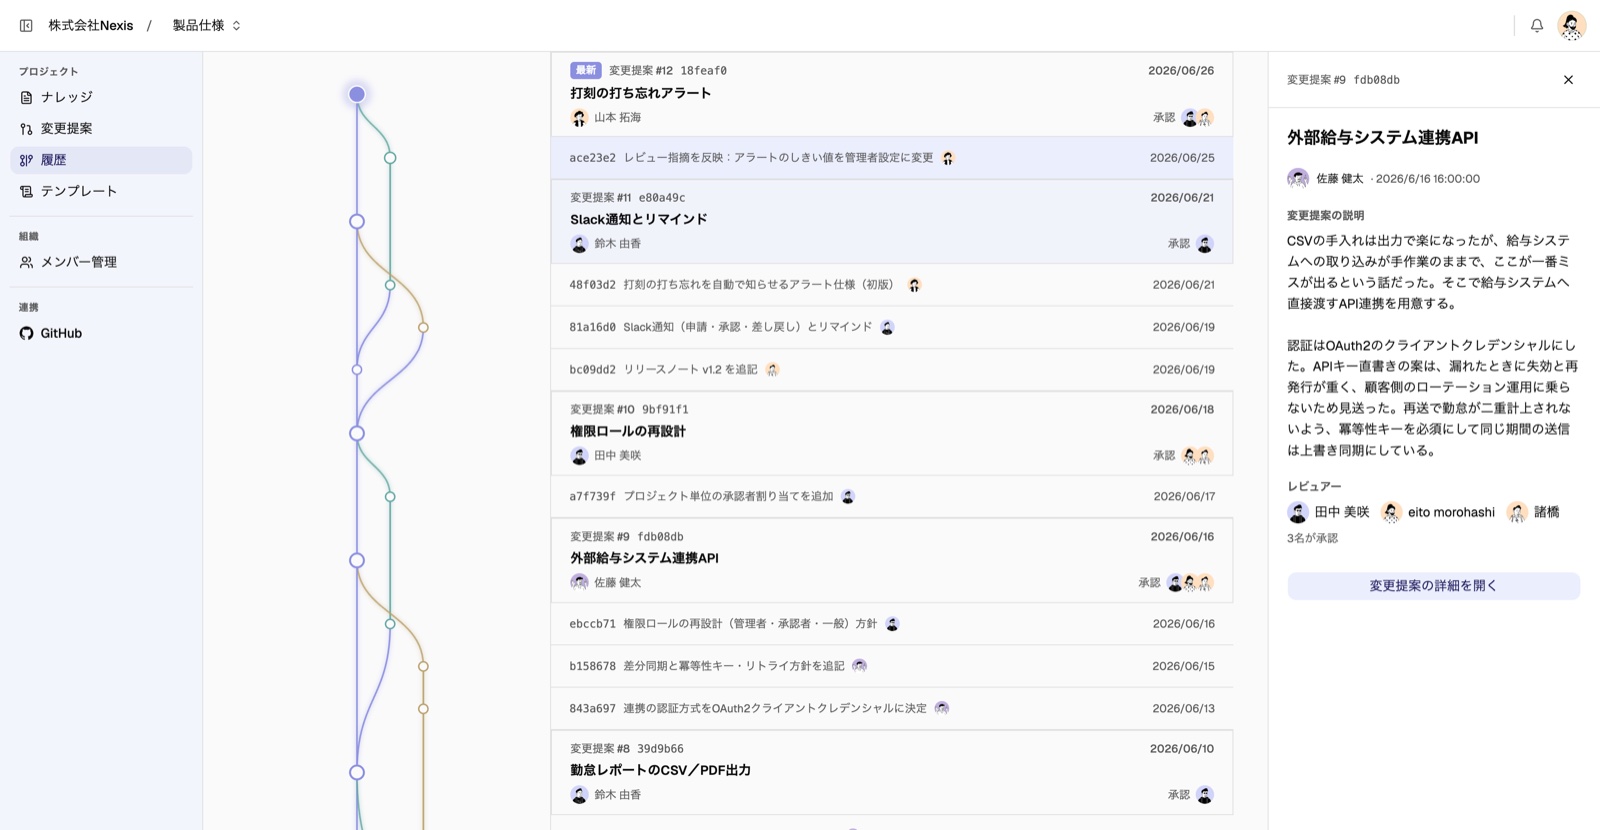Open GitHub integration in sidebar
The image size is (1600, 830).
(x=101, y=333)
